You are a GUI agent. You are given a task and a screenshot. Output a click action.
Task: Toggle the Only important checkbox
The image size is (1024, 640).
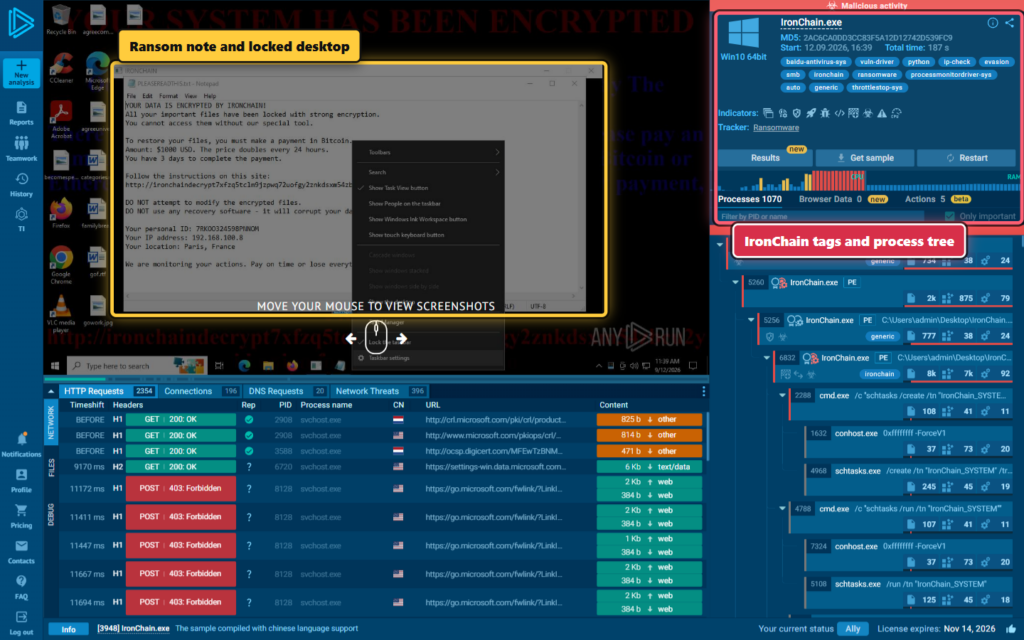[x=950, y=216]
